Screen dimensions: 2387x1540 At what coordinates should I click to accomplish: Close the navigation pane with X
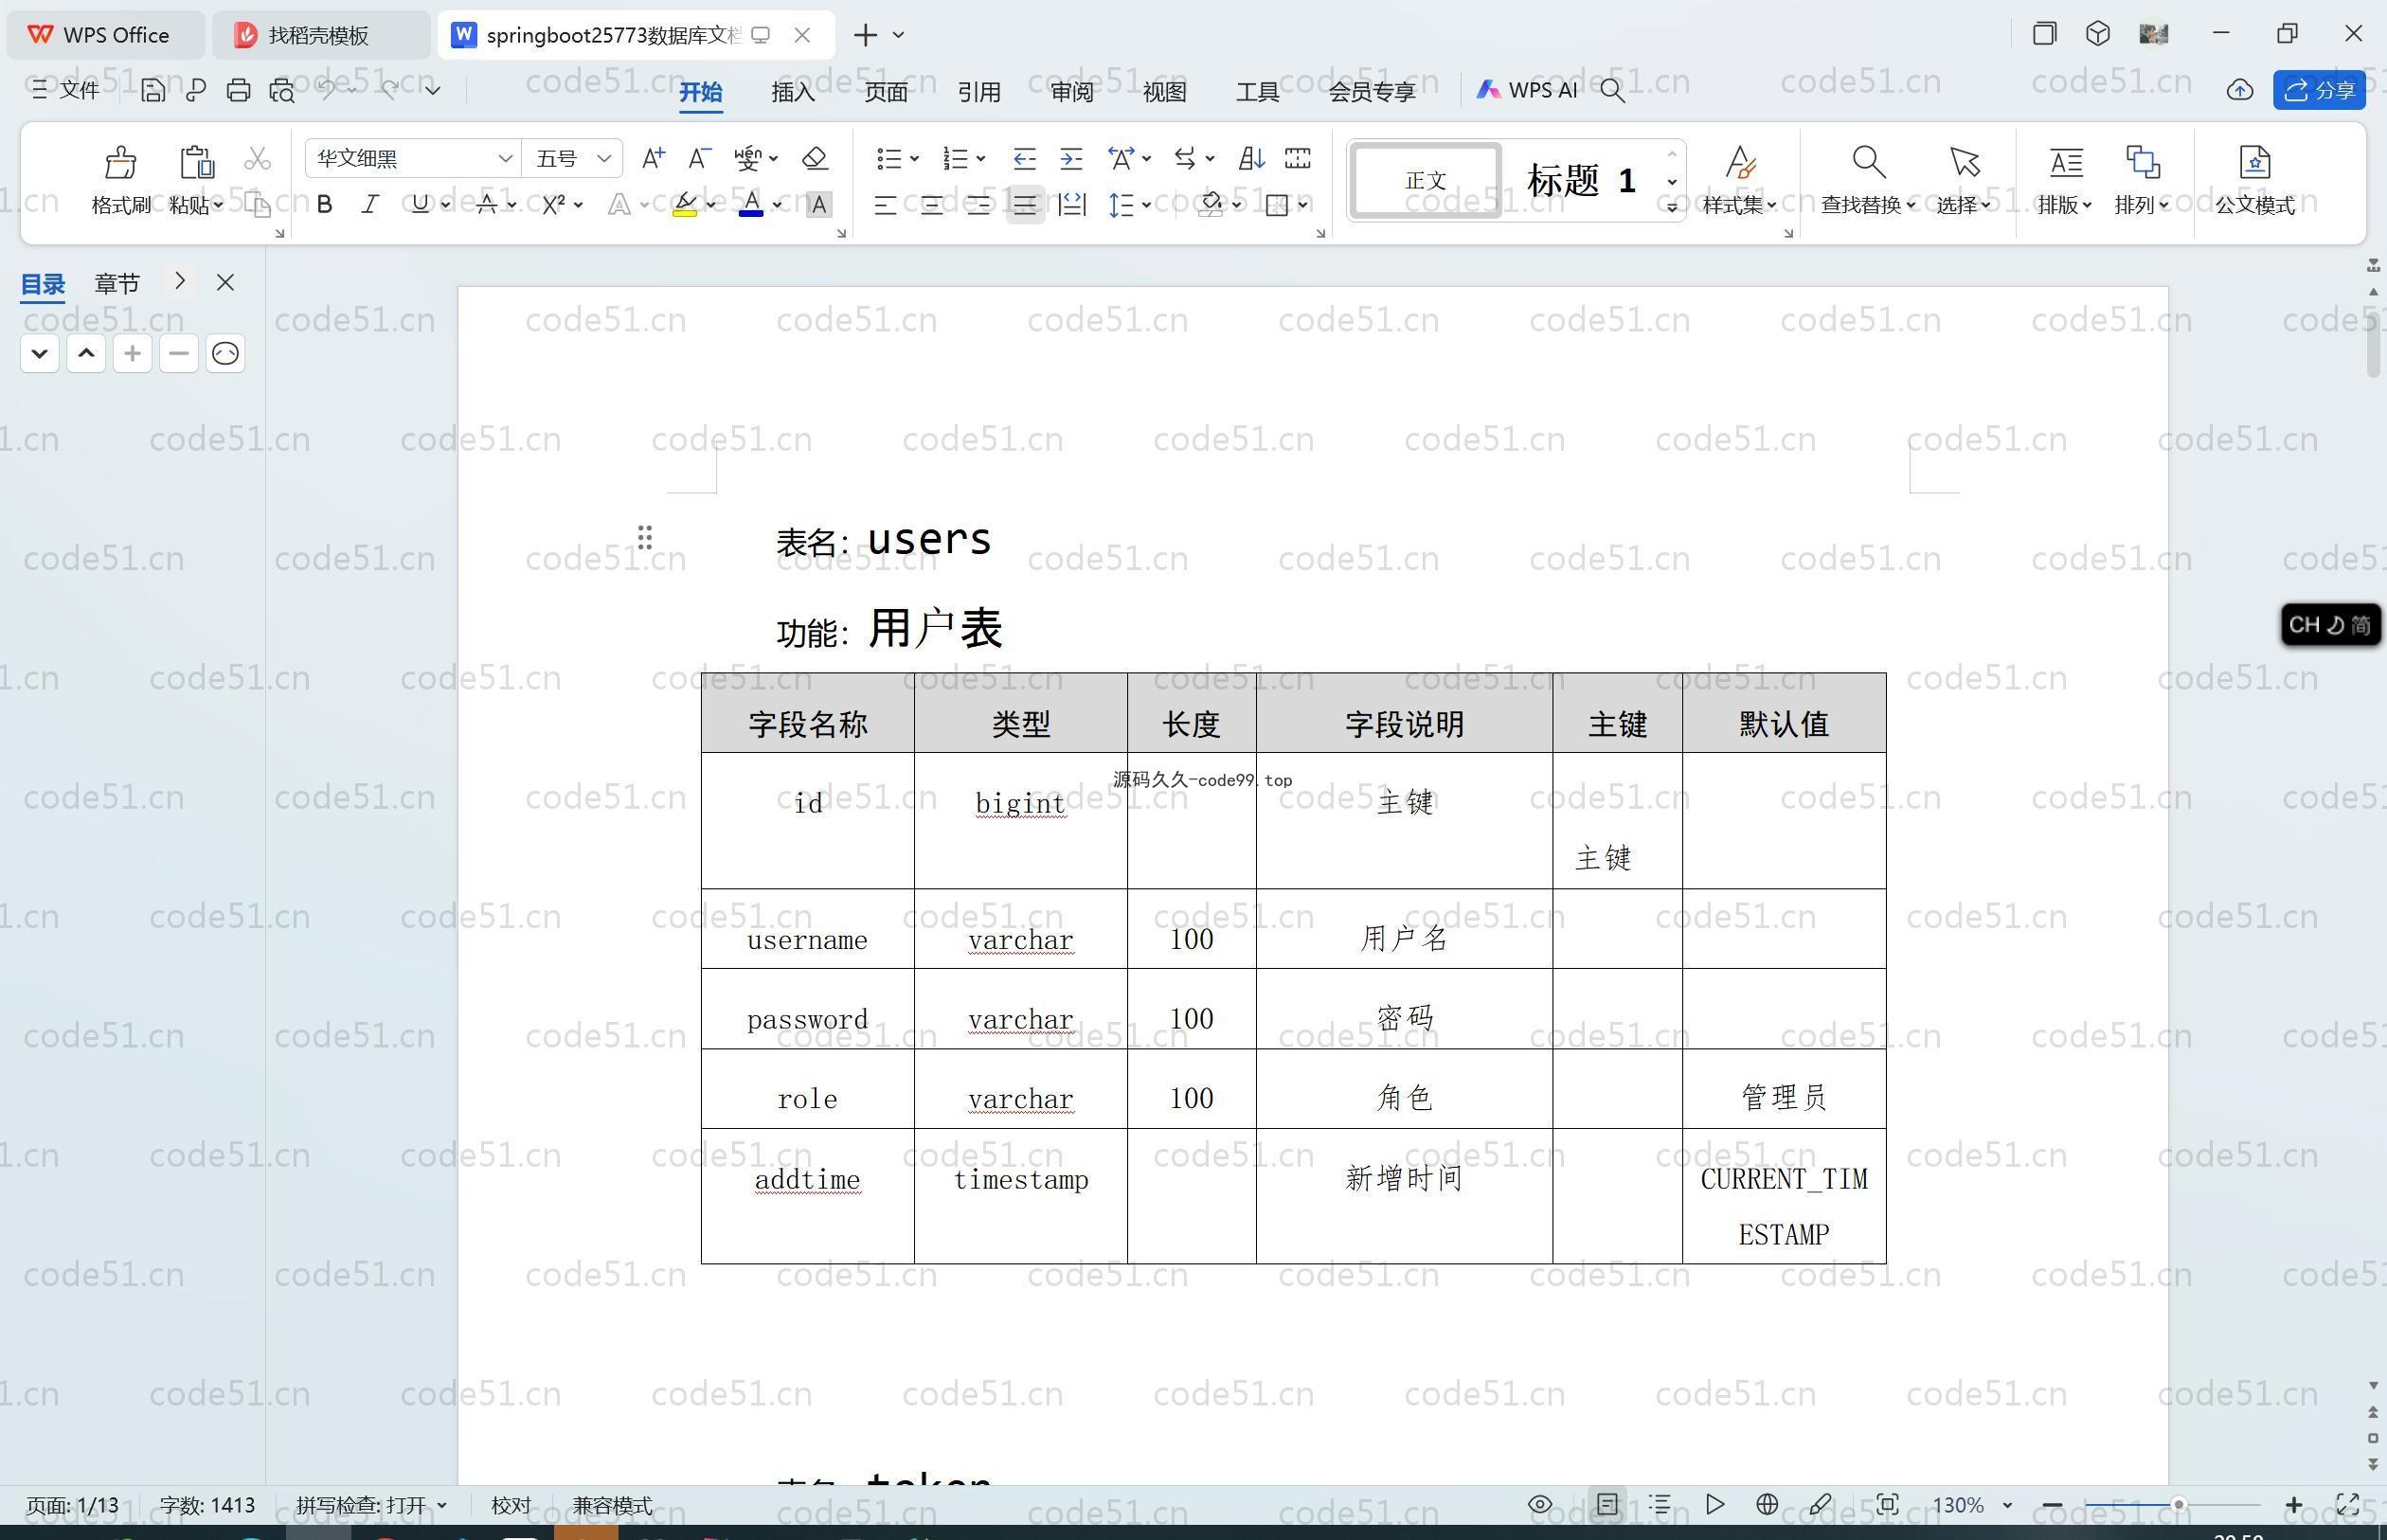[225, 283]
